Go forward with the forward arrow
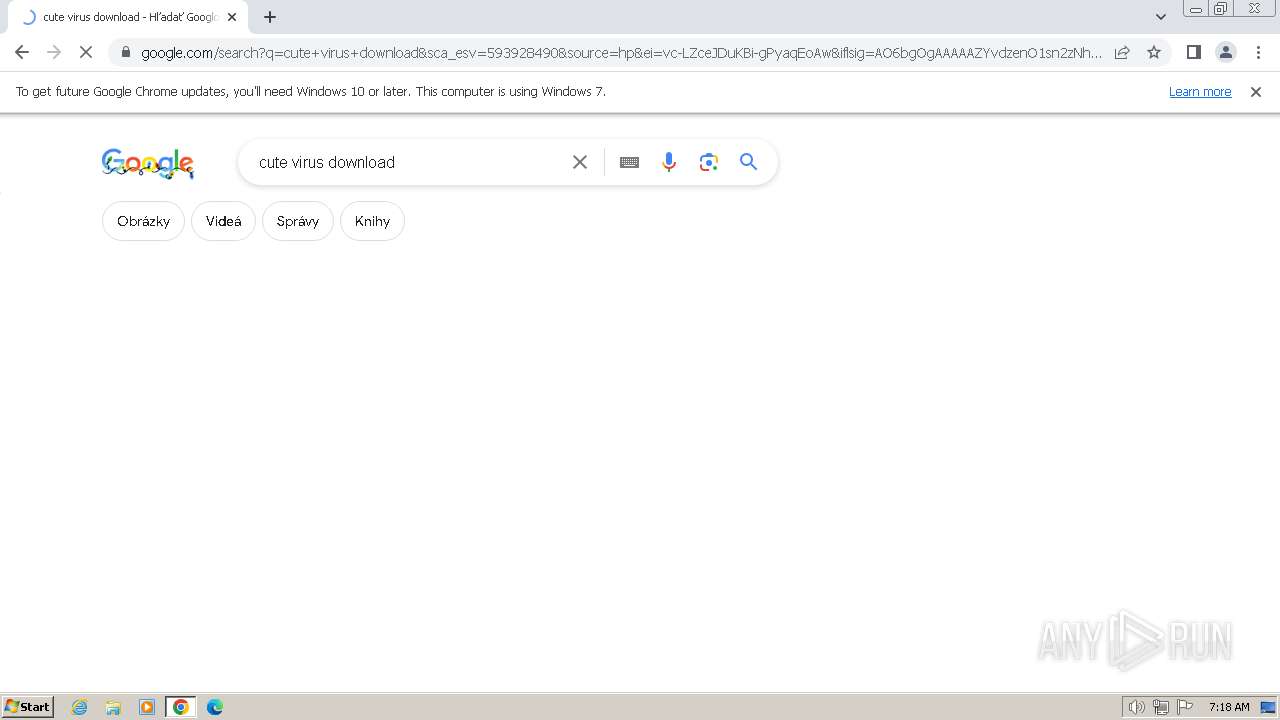Image resolution: width=1280 pixels, height=720 pixels. tap(54, 52)
